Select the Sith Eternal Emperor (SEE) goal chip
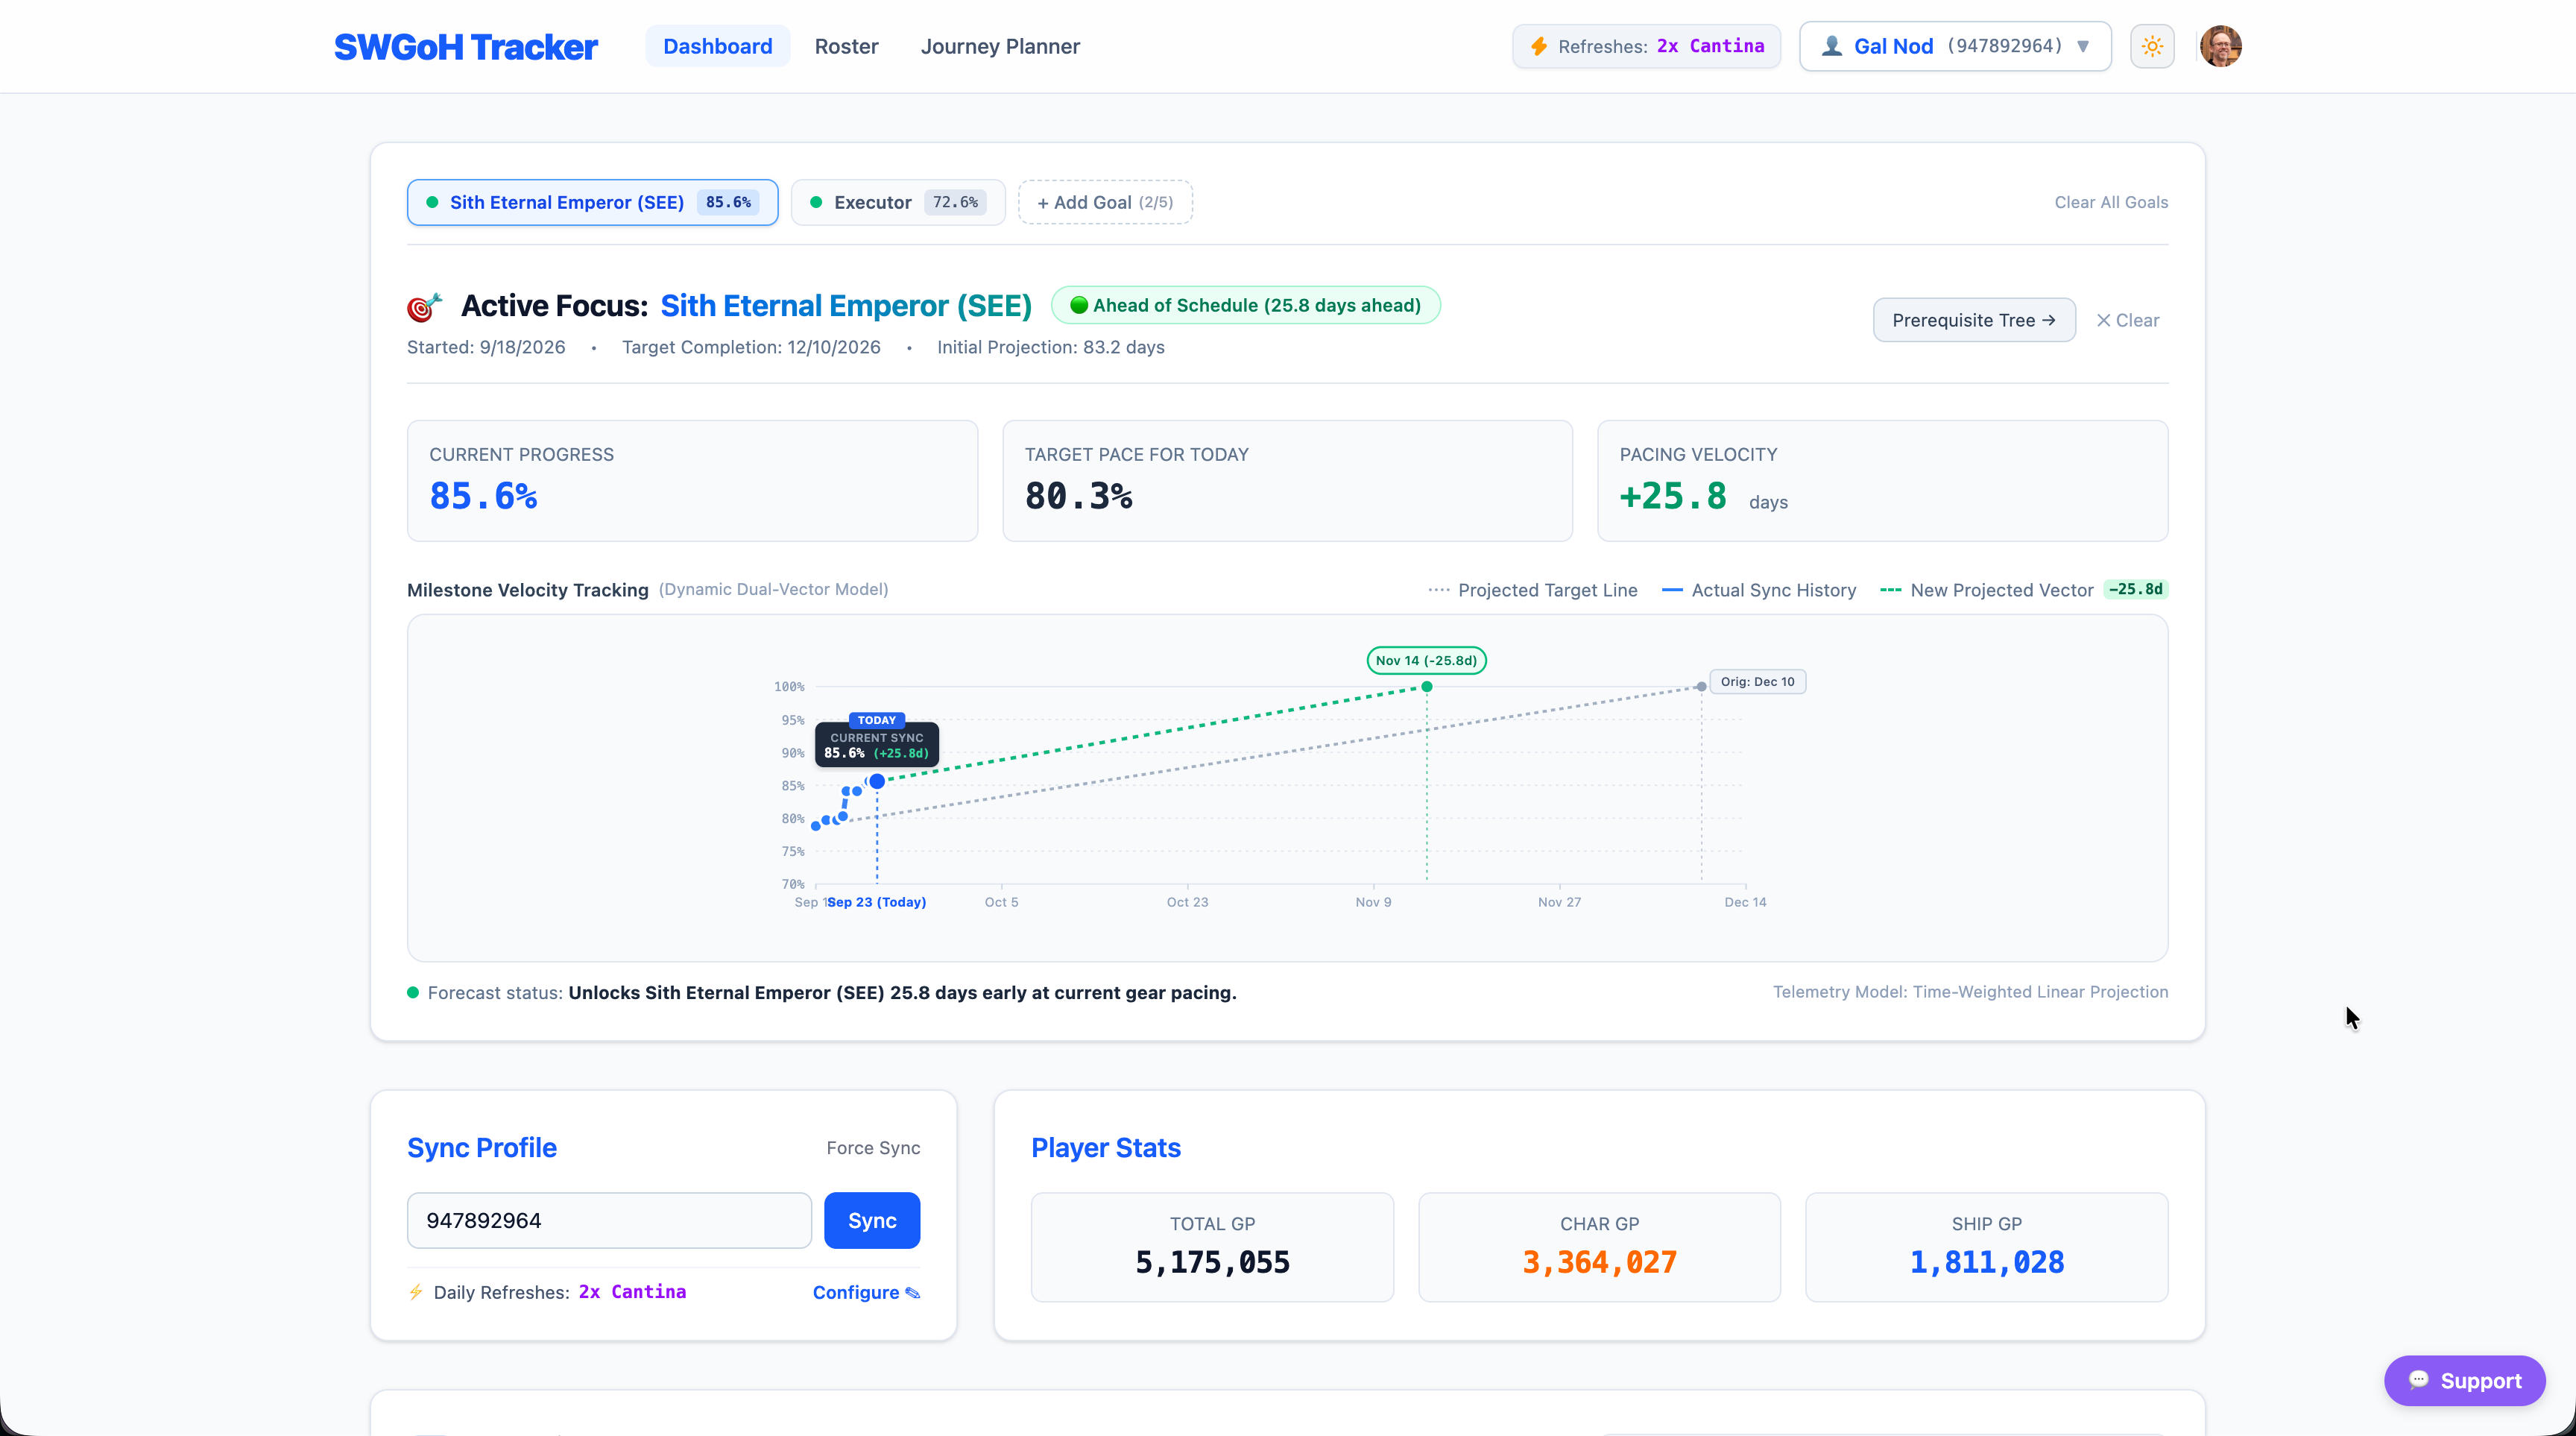 [592, 202]
